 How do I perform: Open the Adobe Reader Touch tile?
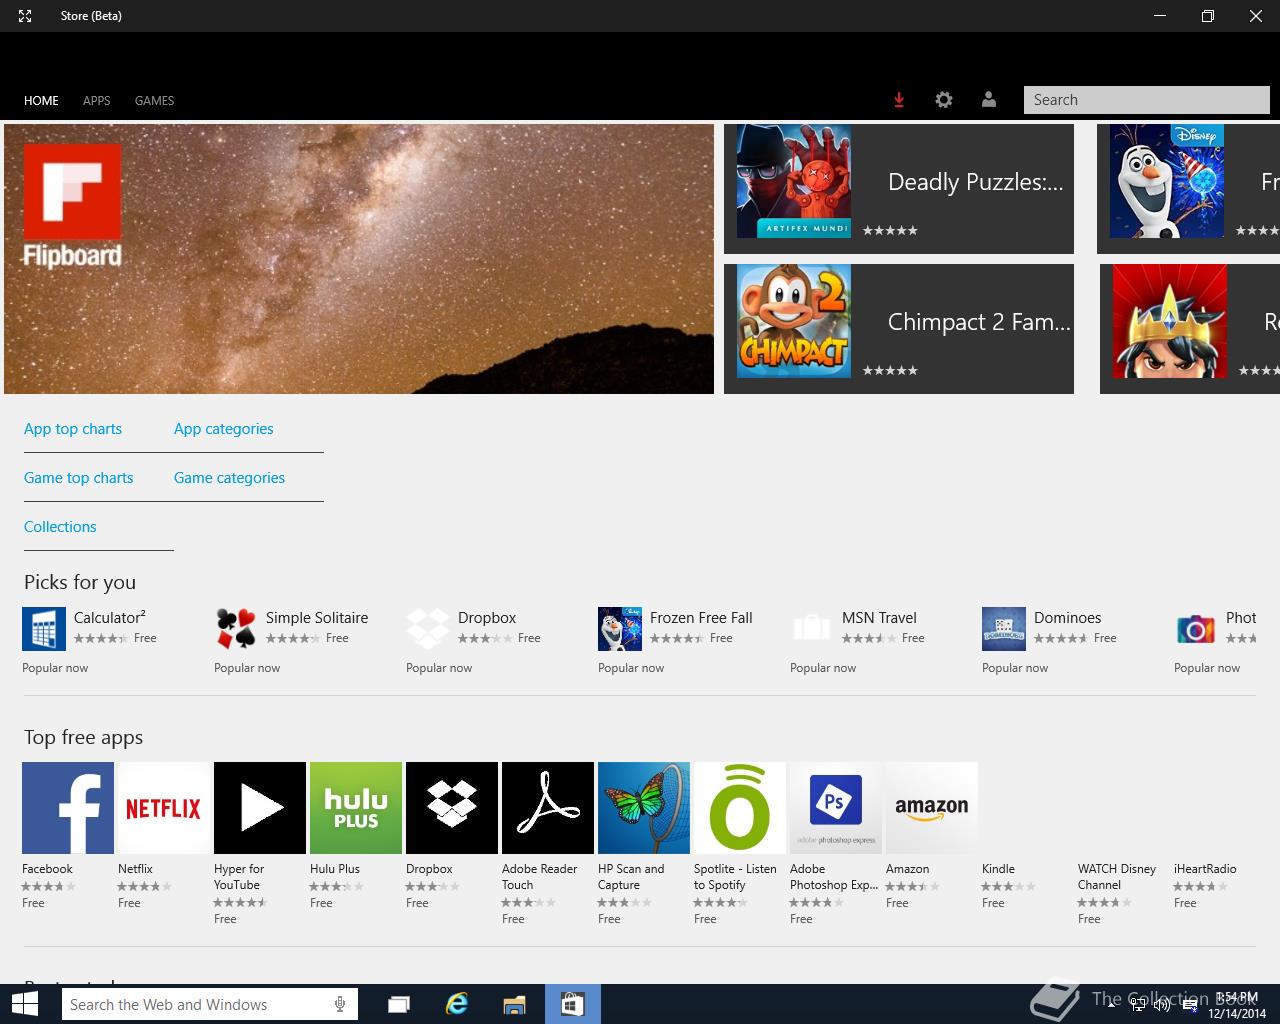click(x=548, y=808)
